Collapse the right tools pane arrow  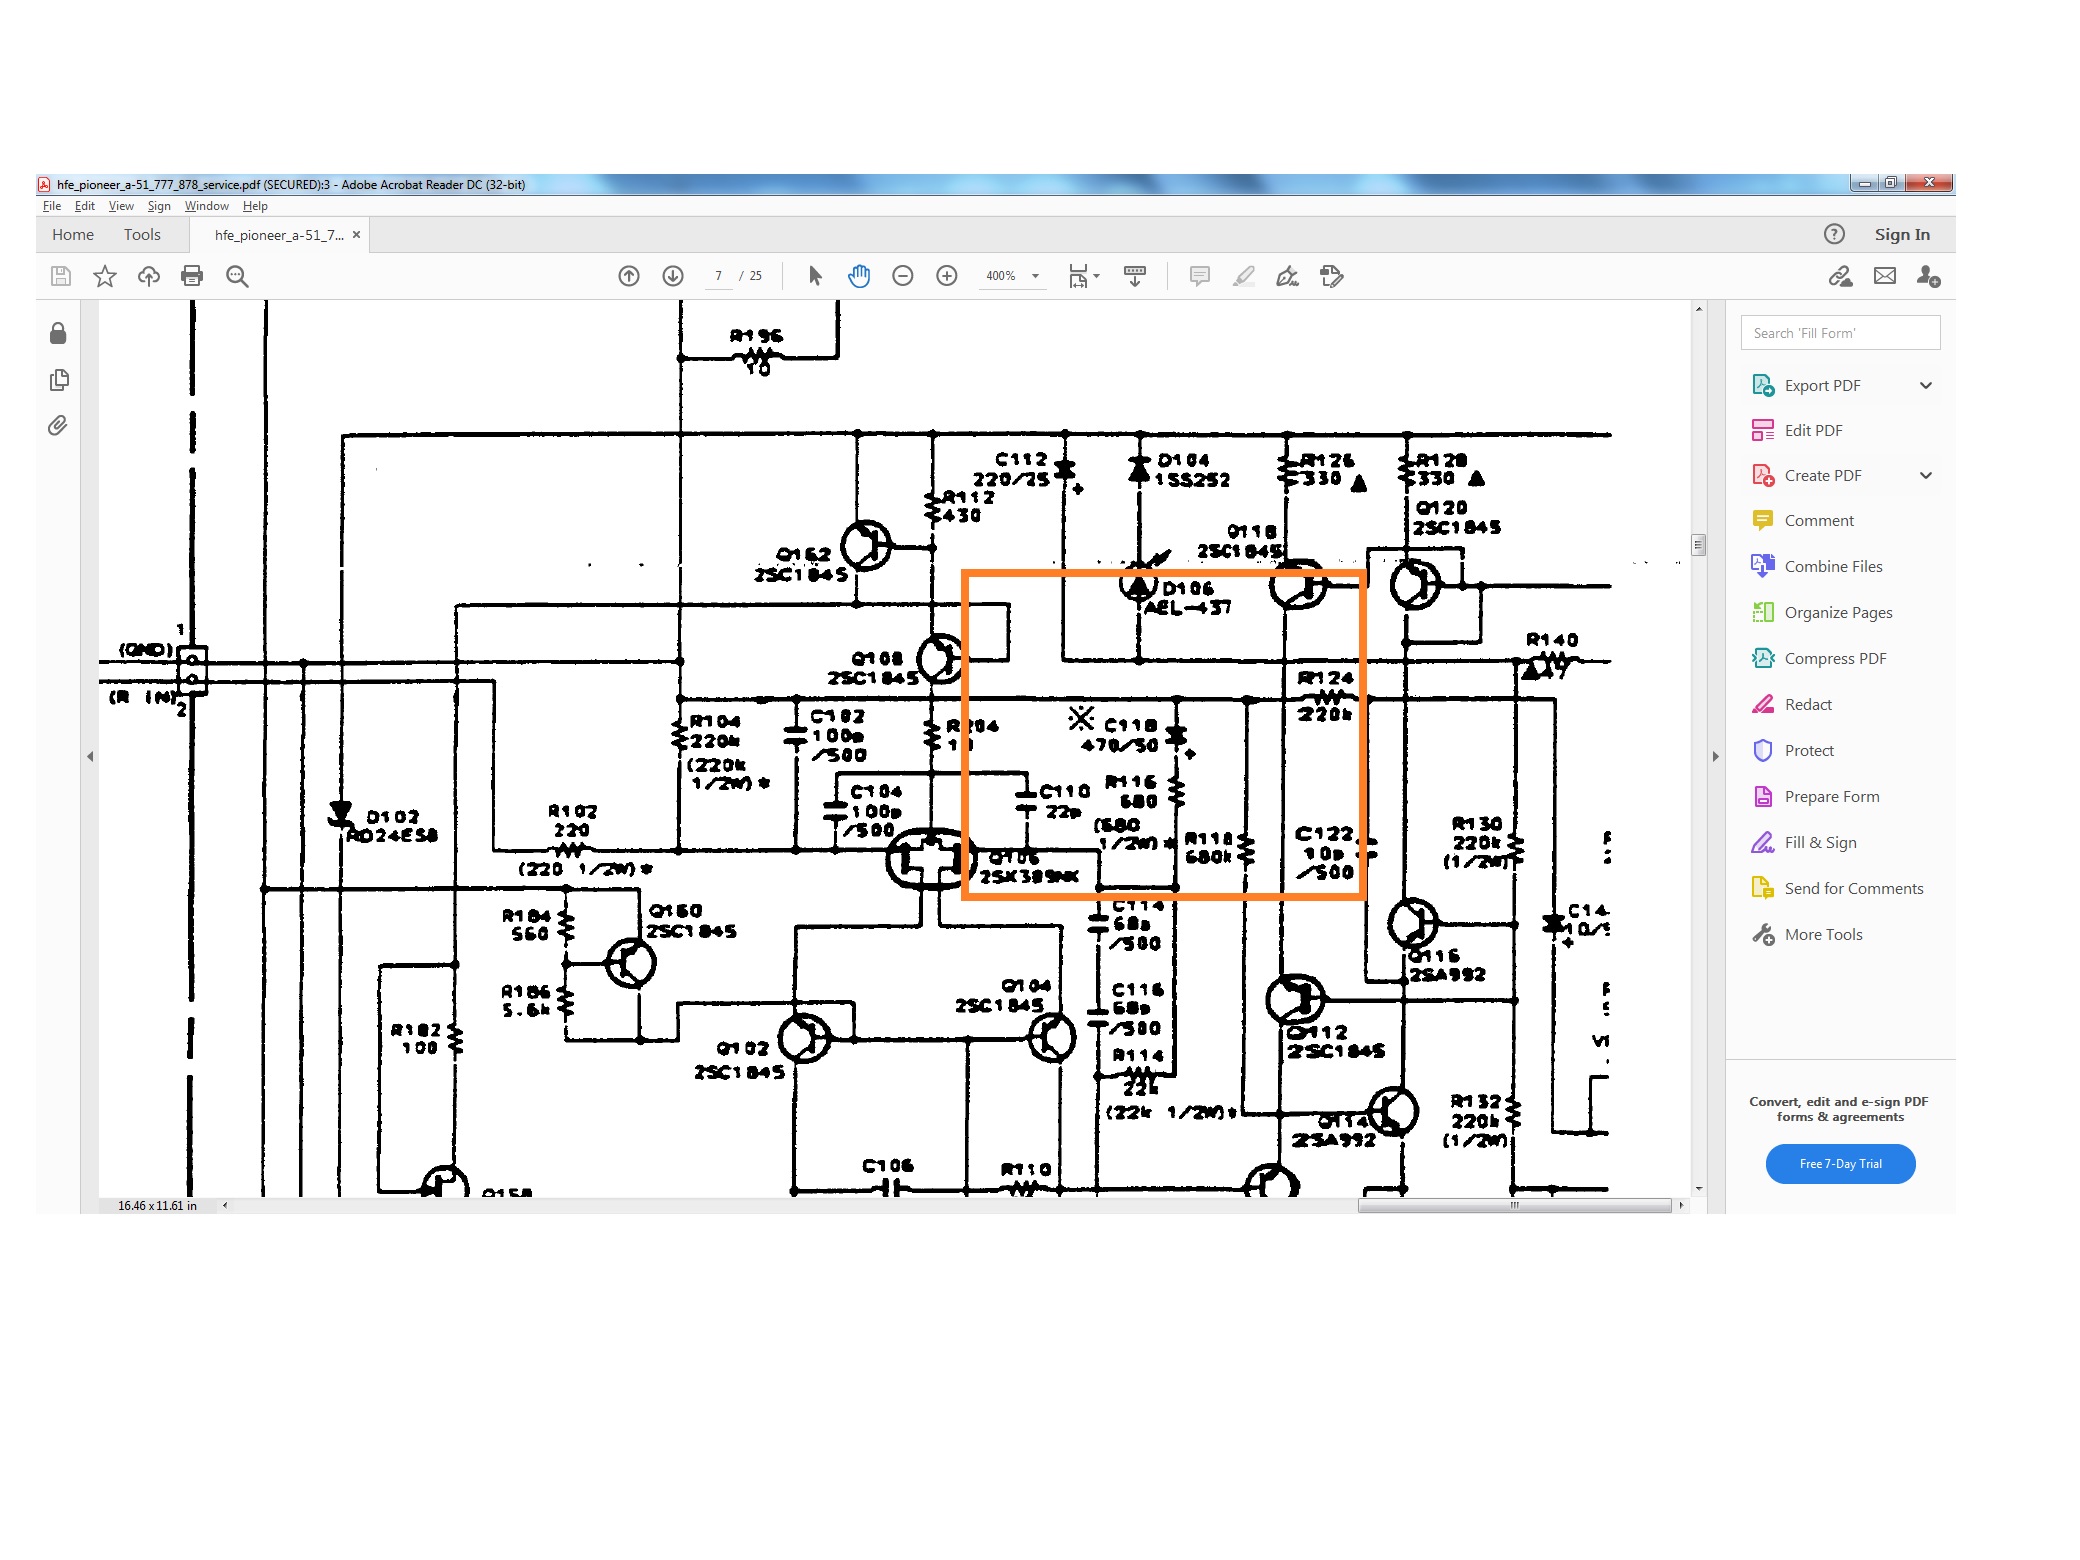[1716, 756]
